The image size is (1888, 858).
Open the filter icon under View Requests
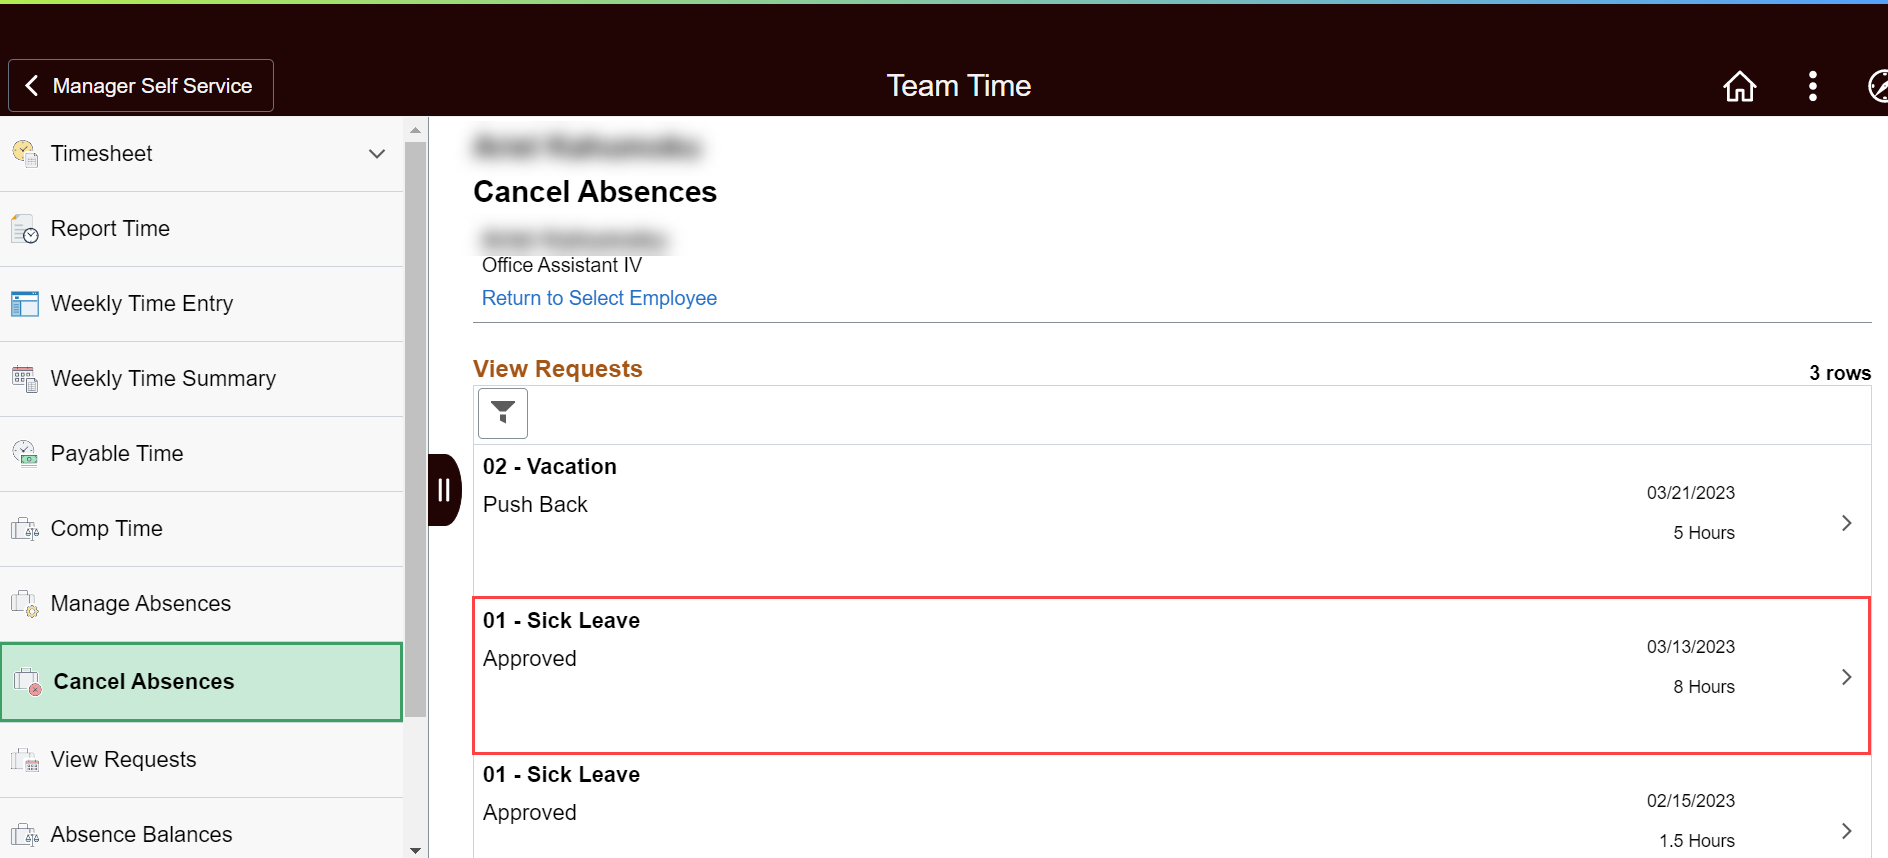pyautogui.click(x=502, y=413)
